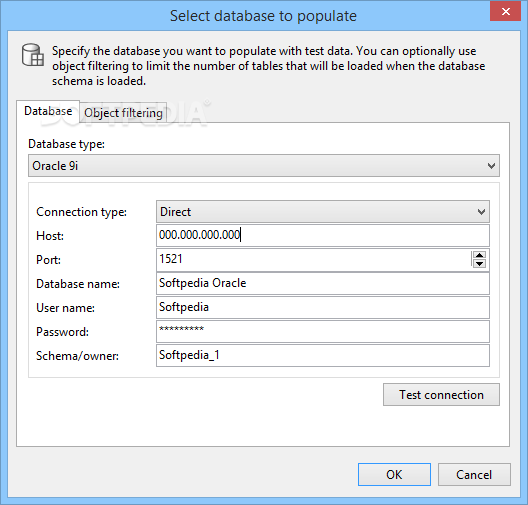Screen dimensions: 528x505
Task: Click the 'Connection type:' label
Action: [x=81, y=212]
